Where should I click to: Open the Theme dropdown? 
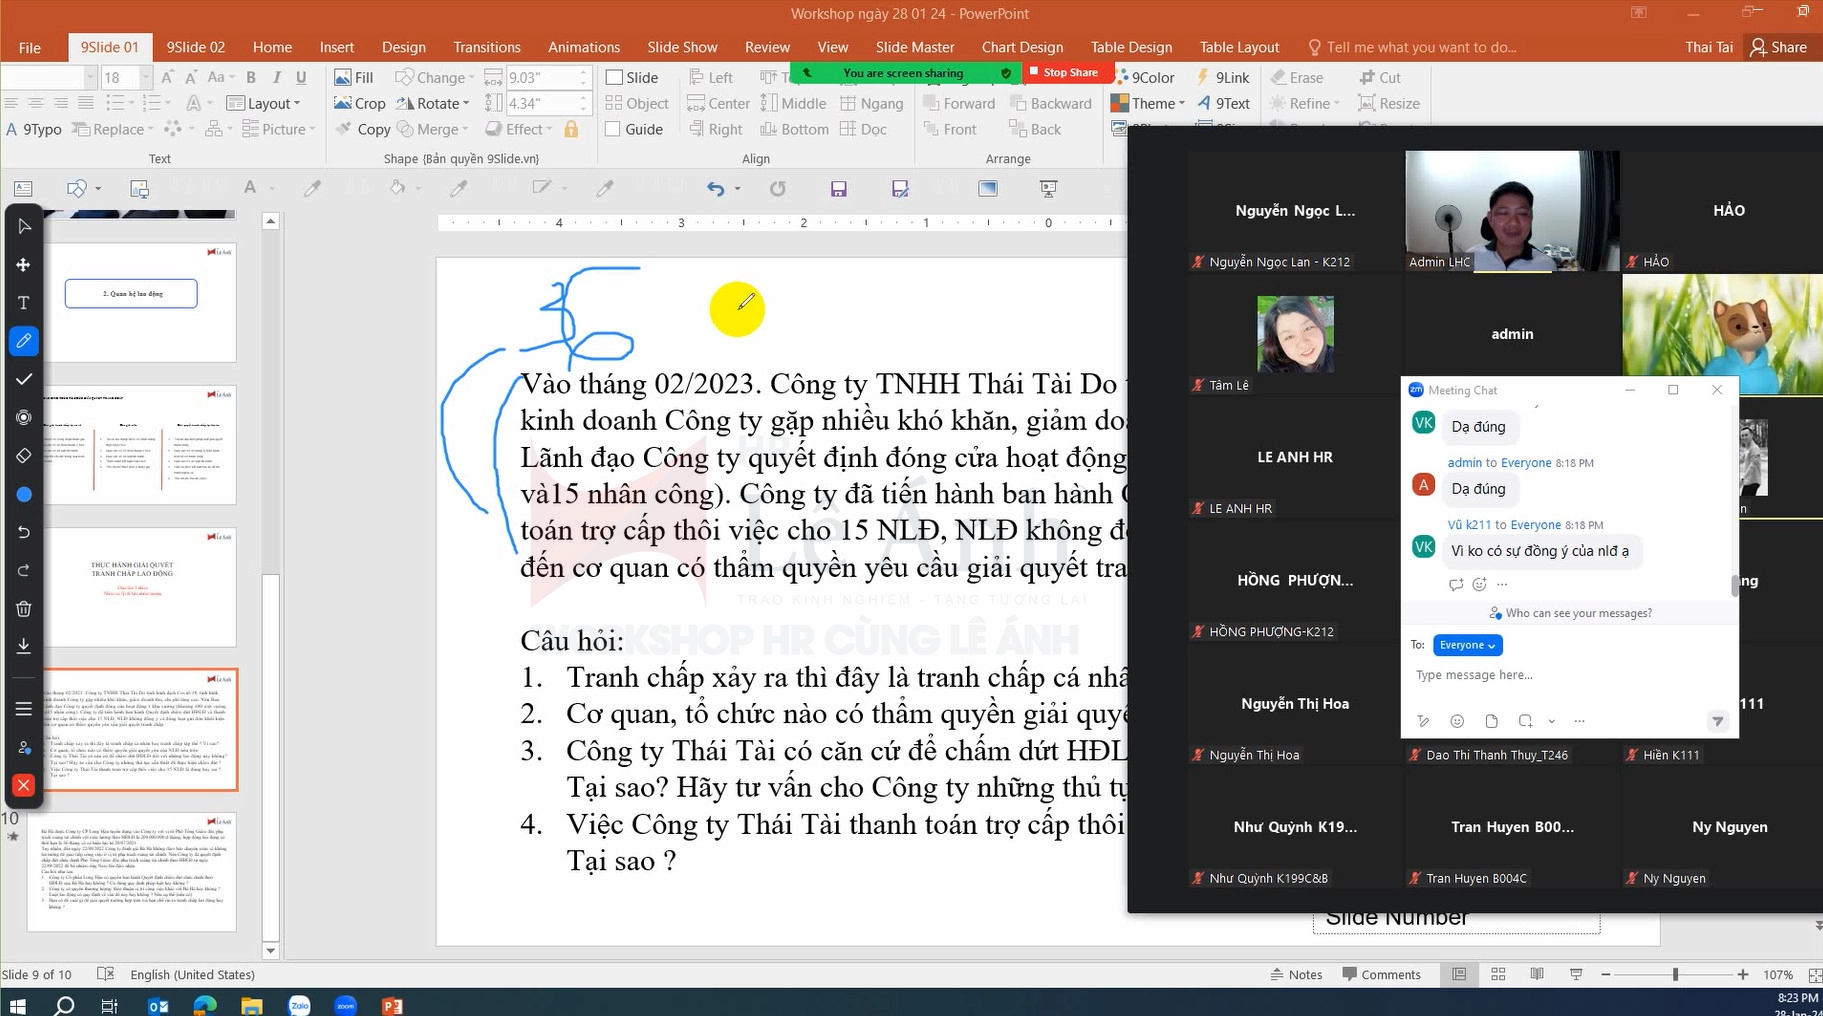pos(1149,104)
